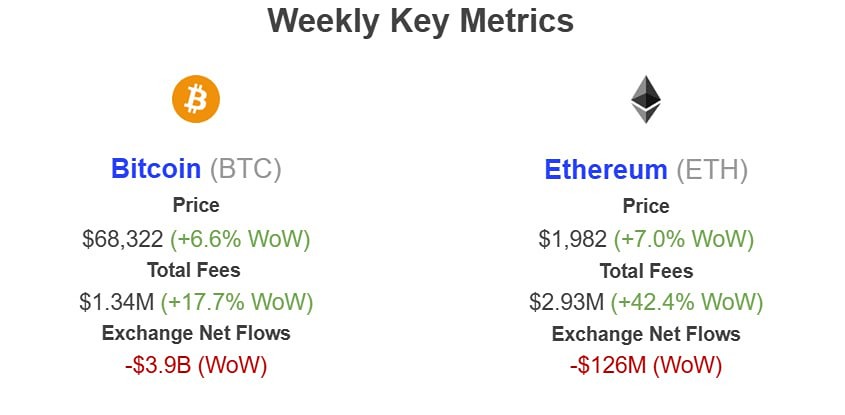Click Bitcoin price value $68,322
845x415 pixels.
(123, 239)
